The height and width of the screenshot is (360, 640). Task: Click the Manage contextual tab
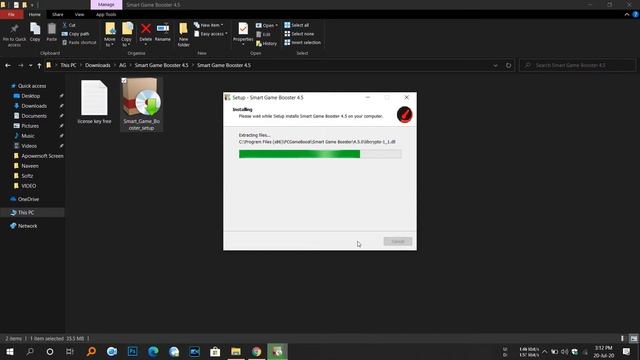point(106,4)
